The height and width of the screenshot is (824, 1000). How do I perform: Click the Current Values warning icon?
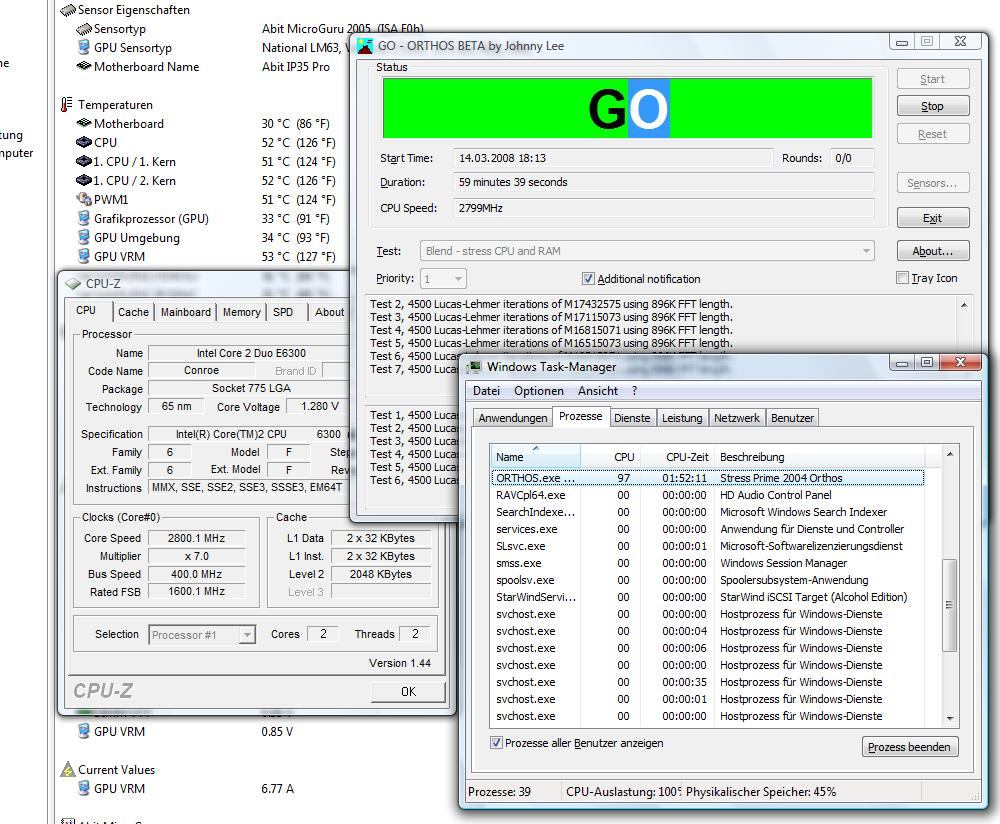(x=68, y=769)
